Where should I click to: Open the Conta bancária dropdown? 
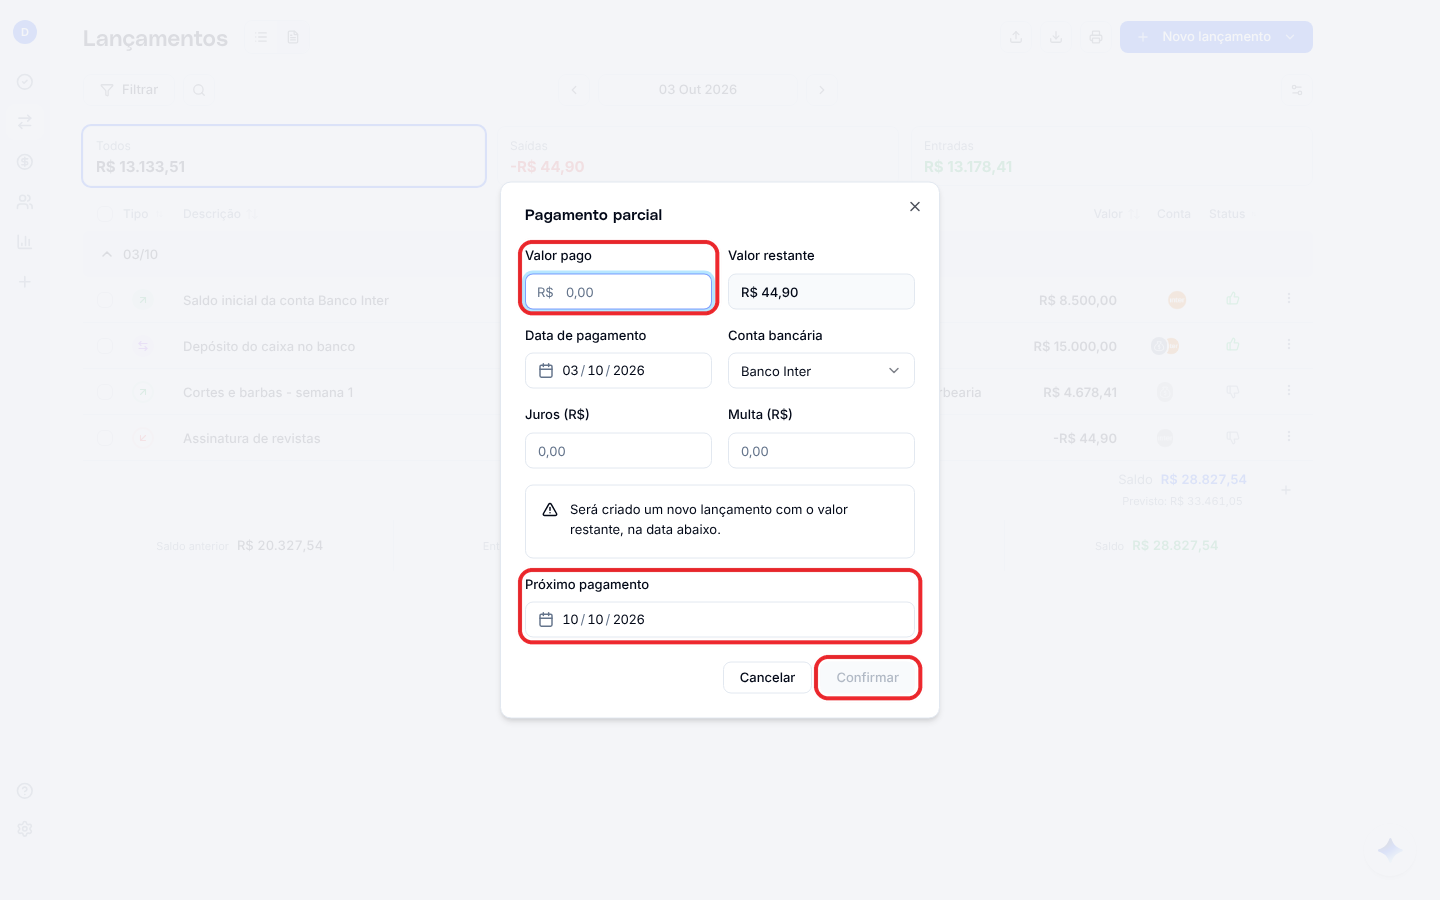pyautogui.click(x=821, y=371)
